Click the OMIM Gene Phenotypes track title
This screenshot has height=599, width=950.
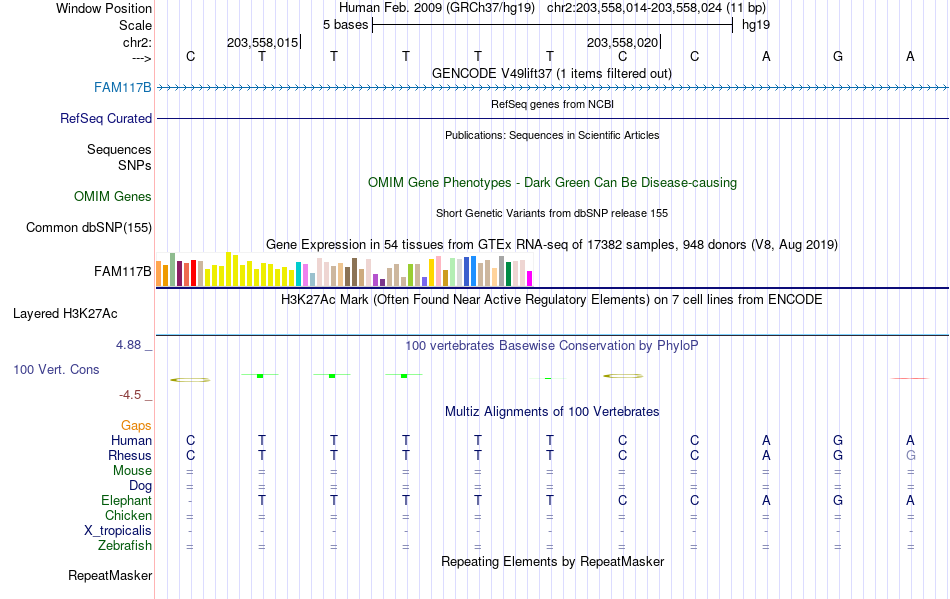coord(552,183)
